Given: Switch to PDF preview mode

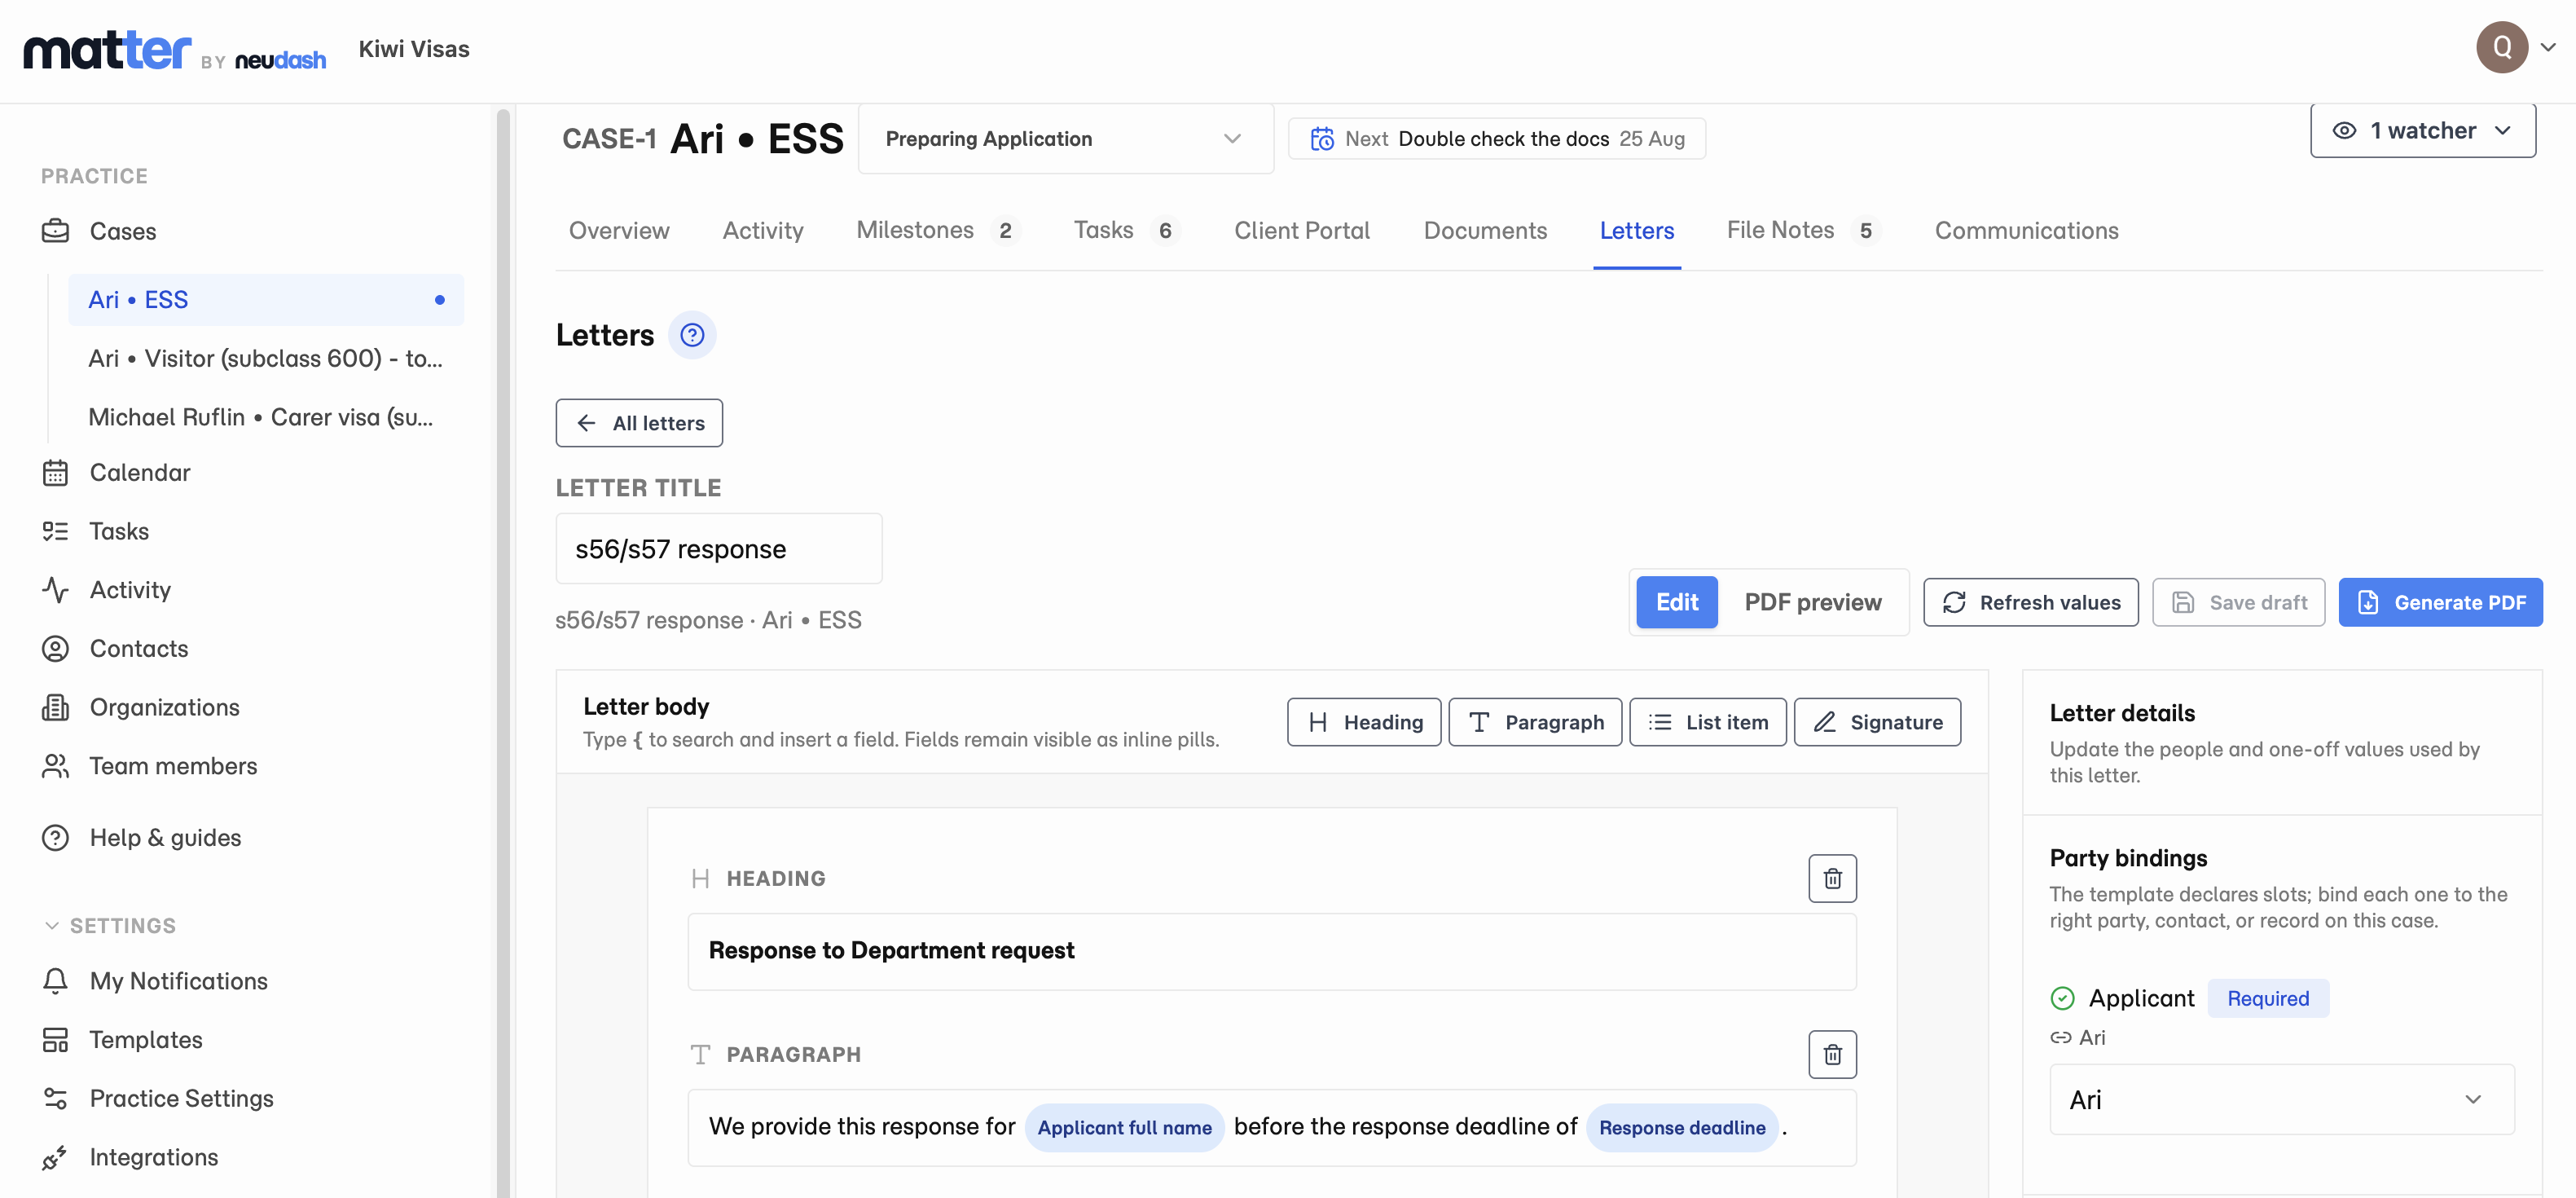Looking at the screenshot, I should tap(1813, 602).
